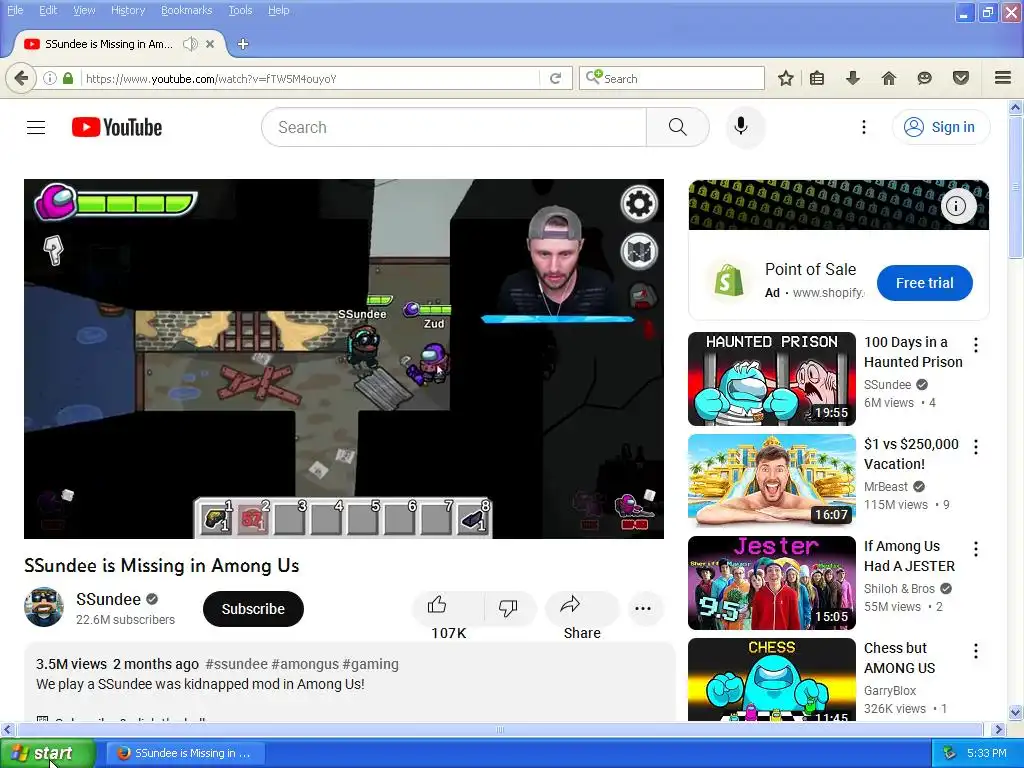Click the video player to pause

click(x=344, y=359)
